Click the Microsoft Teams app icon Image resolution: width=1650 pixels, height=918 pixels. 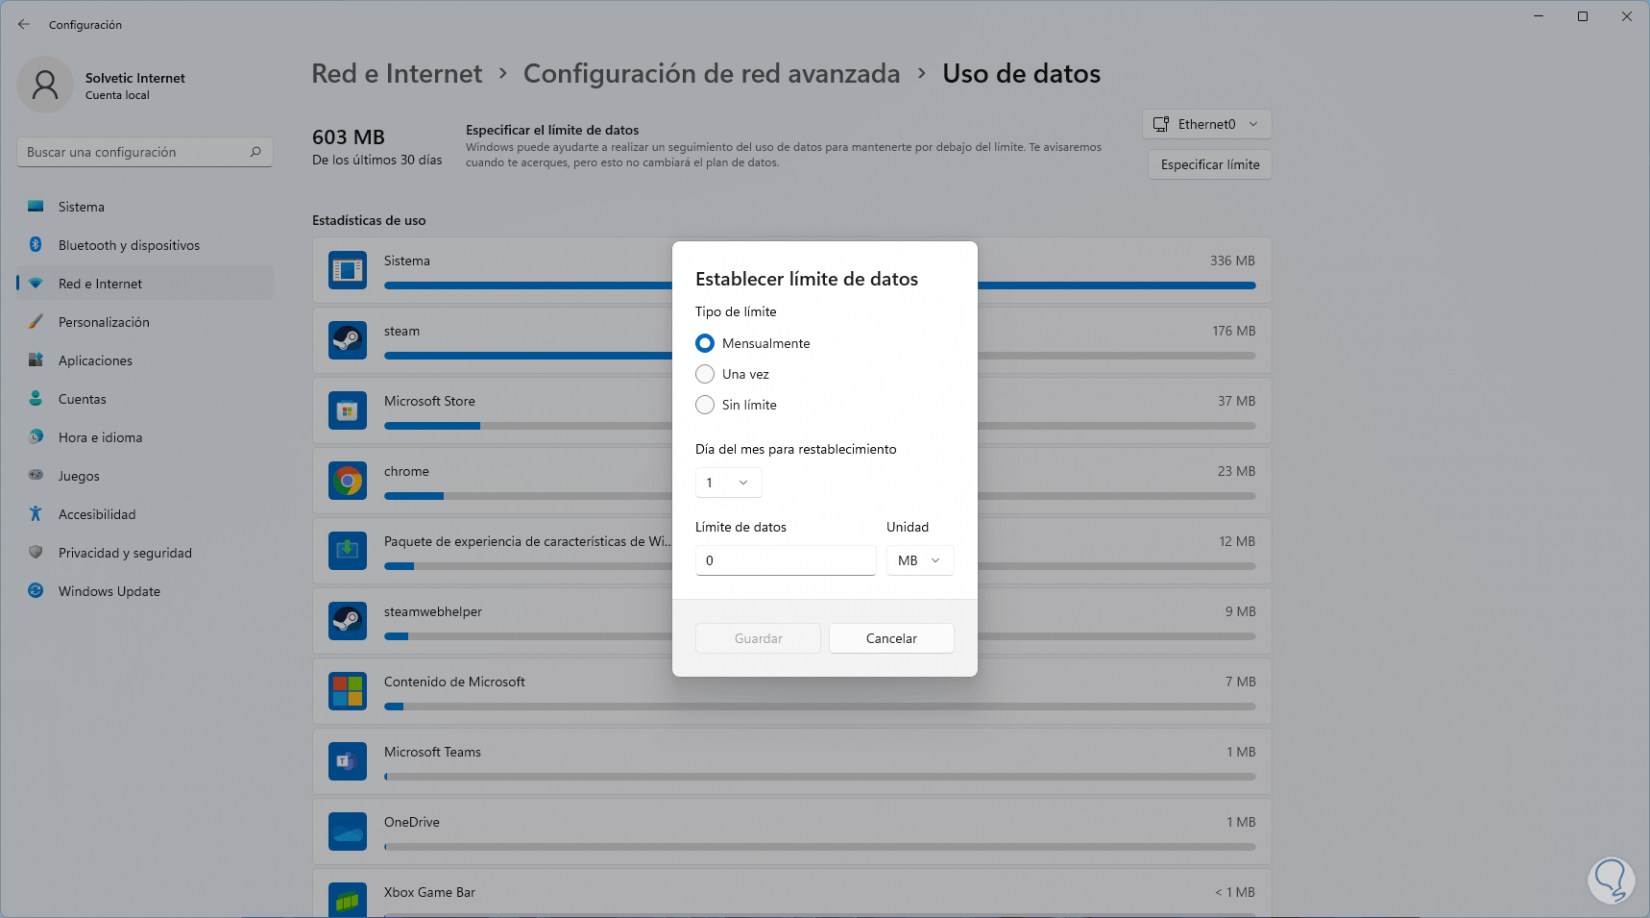pos(347,761)
